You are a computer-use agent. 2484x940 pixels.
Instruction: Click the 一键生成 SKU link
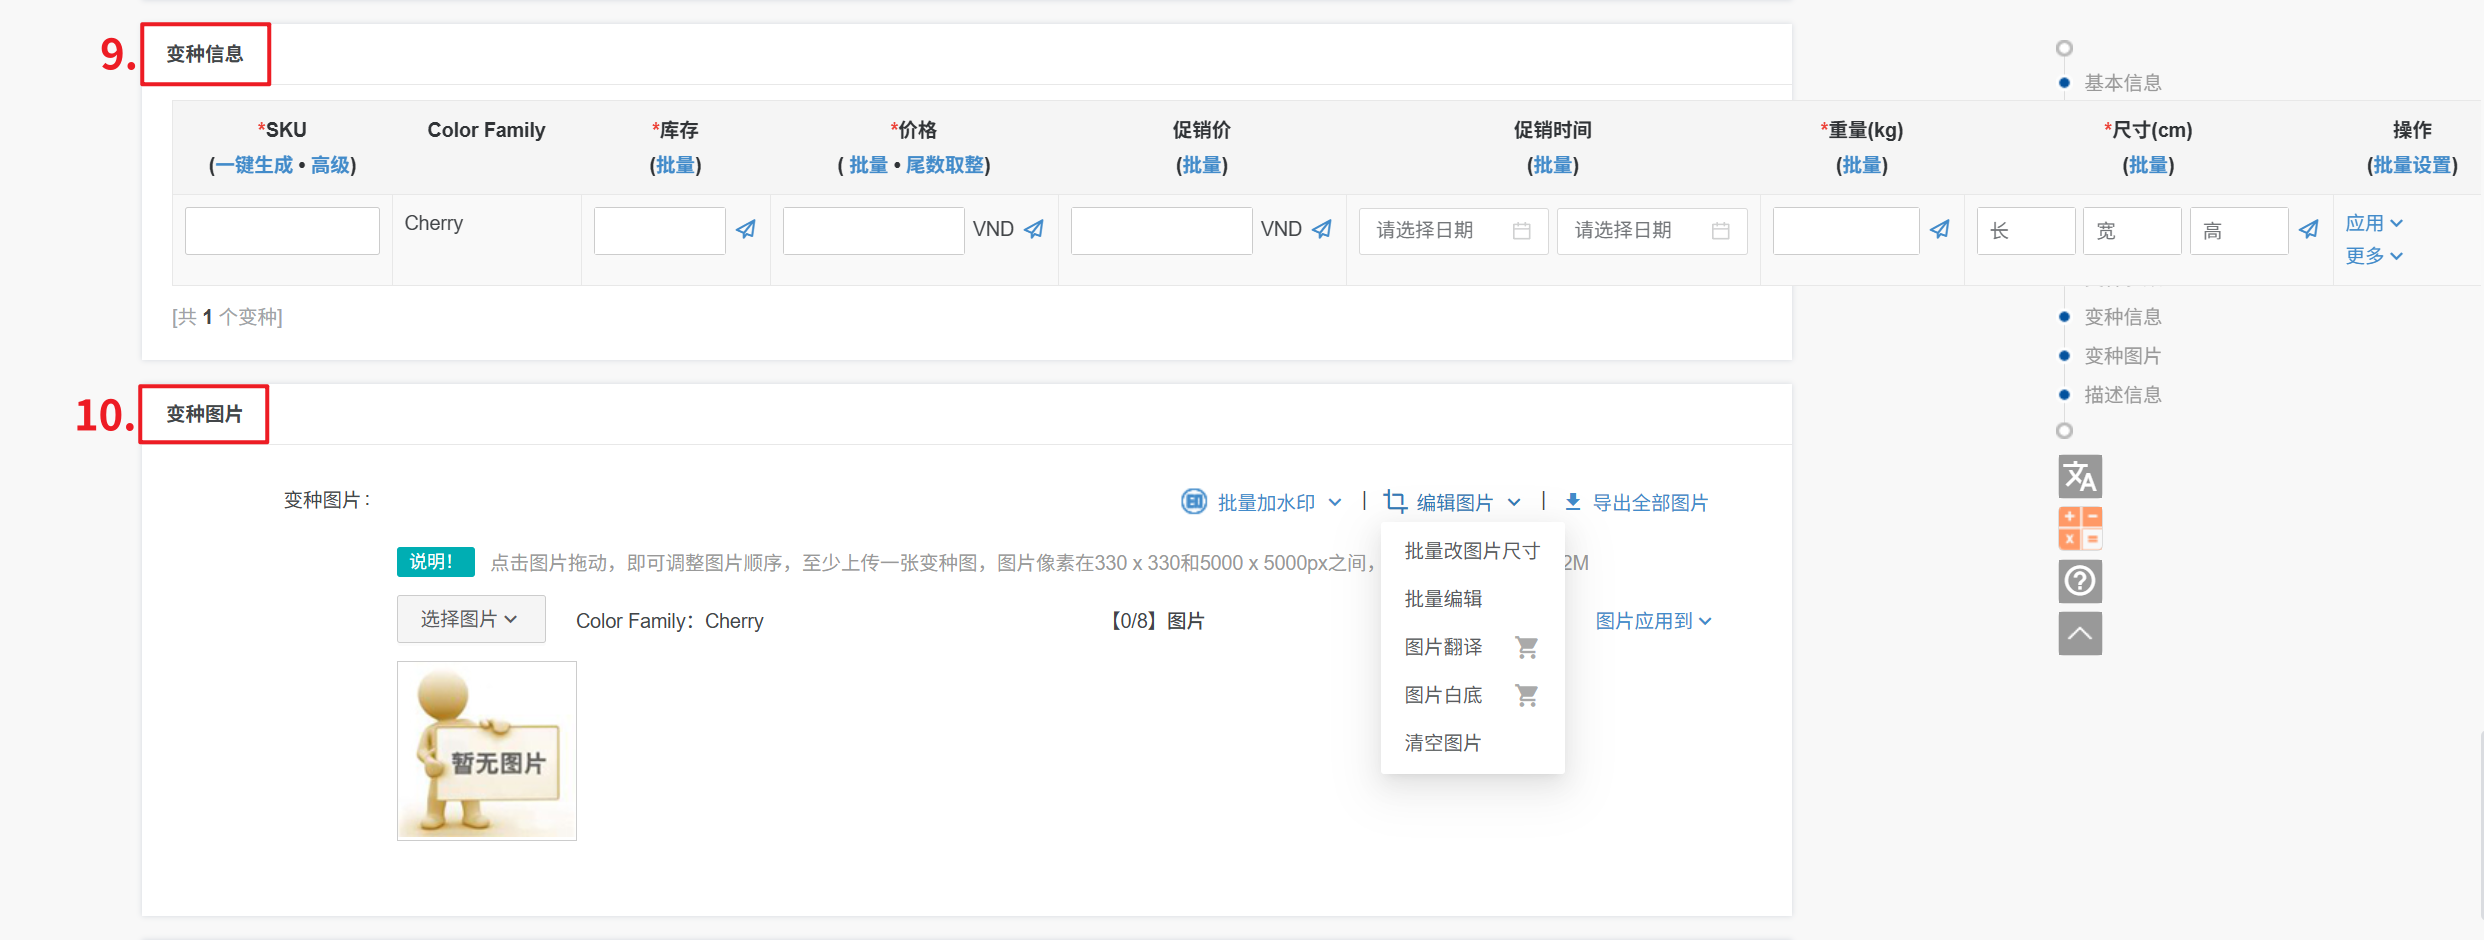tap(255, 165)
